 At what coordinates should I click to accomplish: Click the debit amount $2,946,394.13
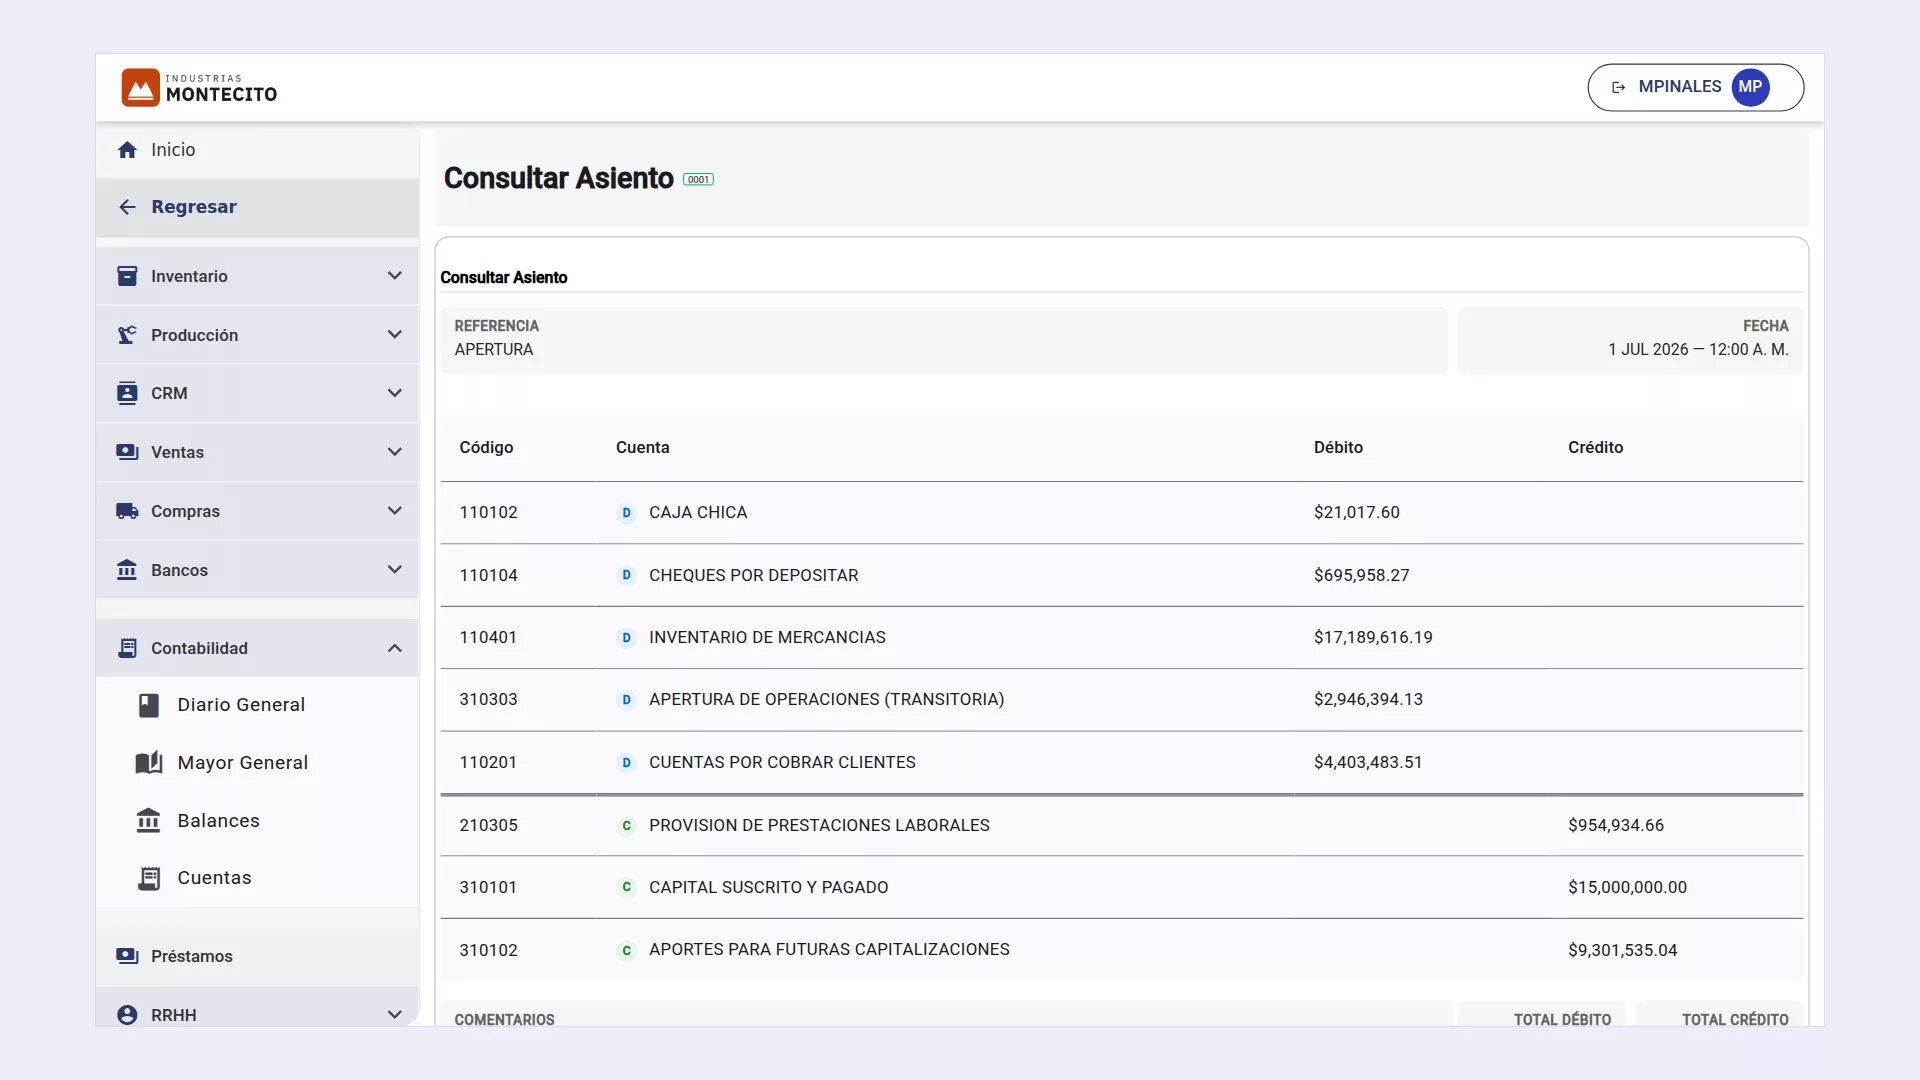coord(1368,699)
